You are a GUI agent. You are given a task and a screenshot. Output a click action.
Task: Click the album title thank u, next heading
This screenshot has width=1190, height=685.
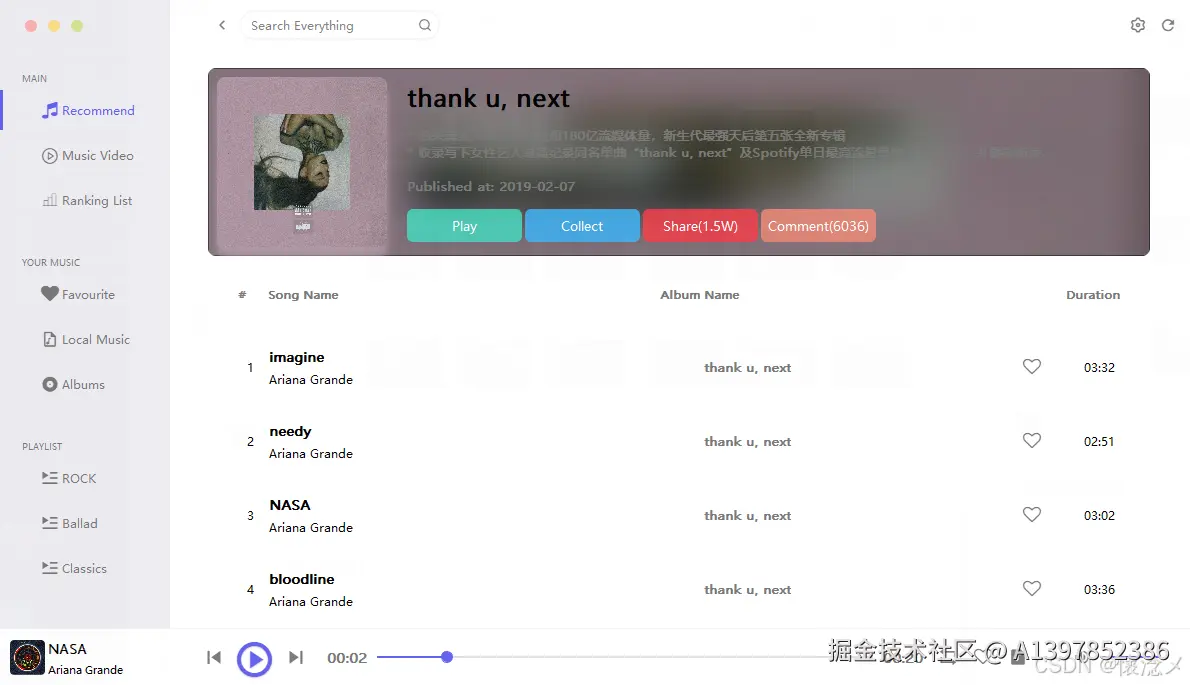(488, 99)
